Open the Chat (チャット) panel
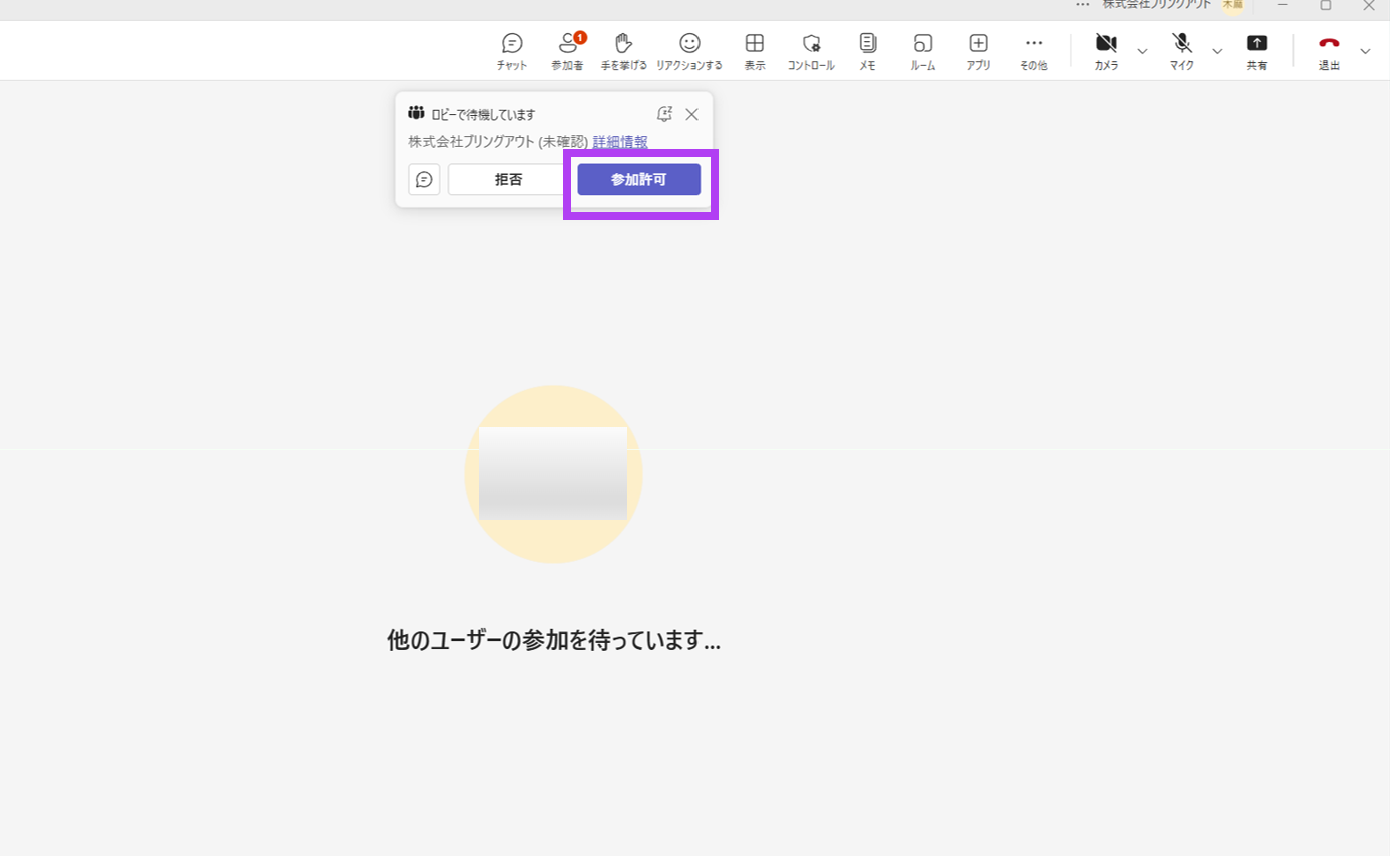This screenshot has width=1390, height=856. [512, 52]
